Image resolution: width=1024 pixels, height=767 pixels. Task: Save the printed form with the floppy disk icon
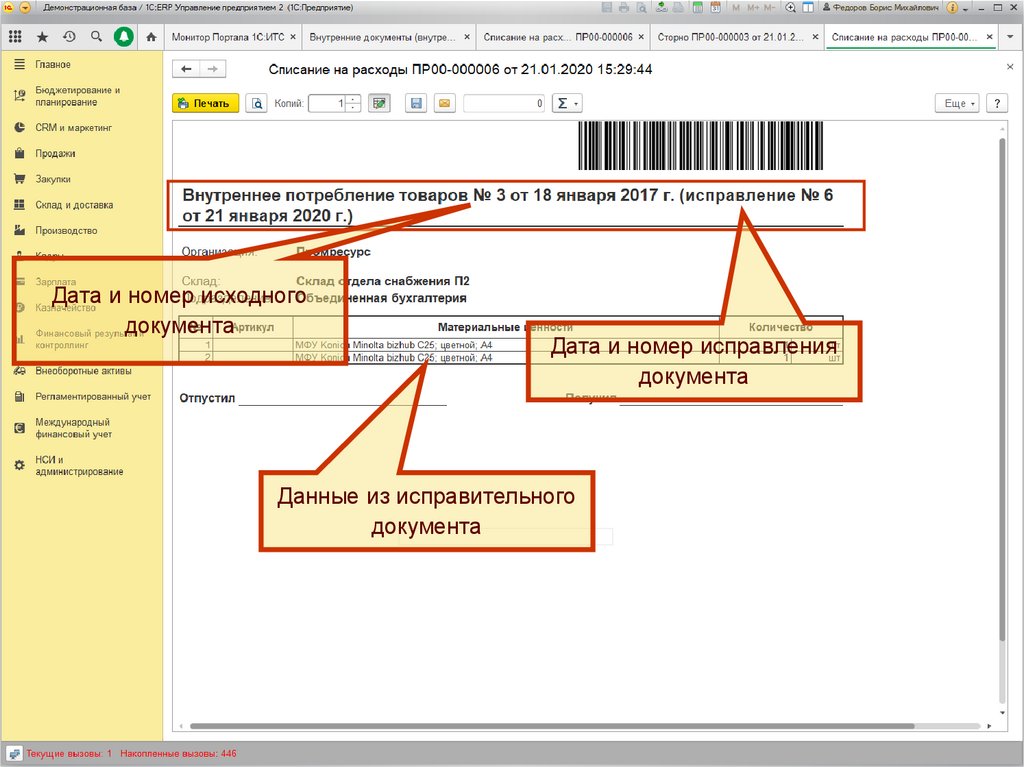(x=416, y=103)
